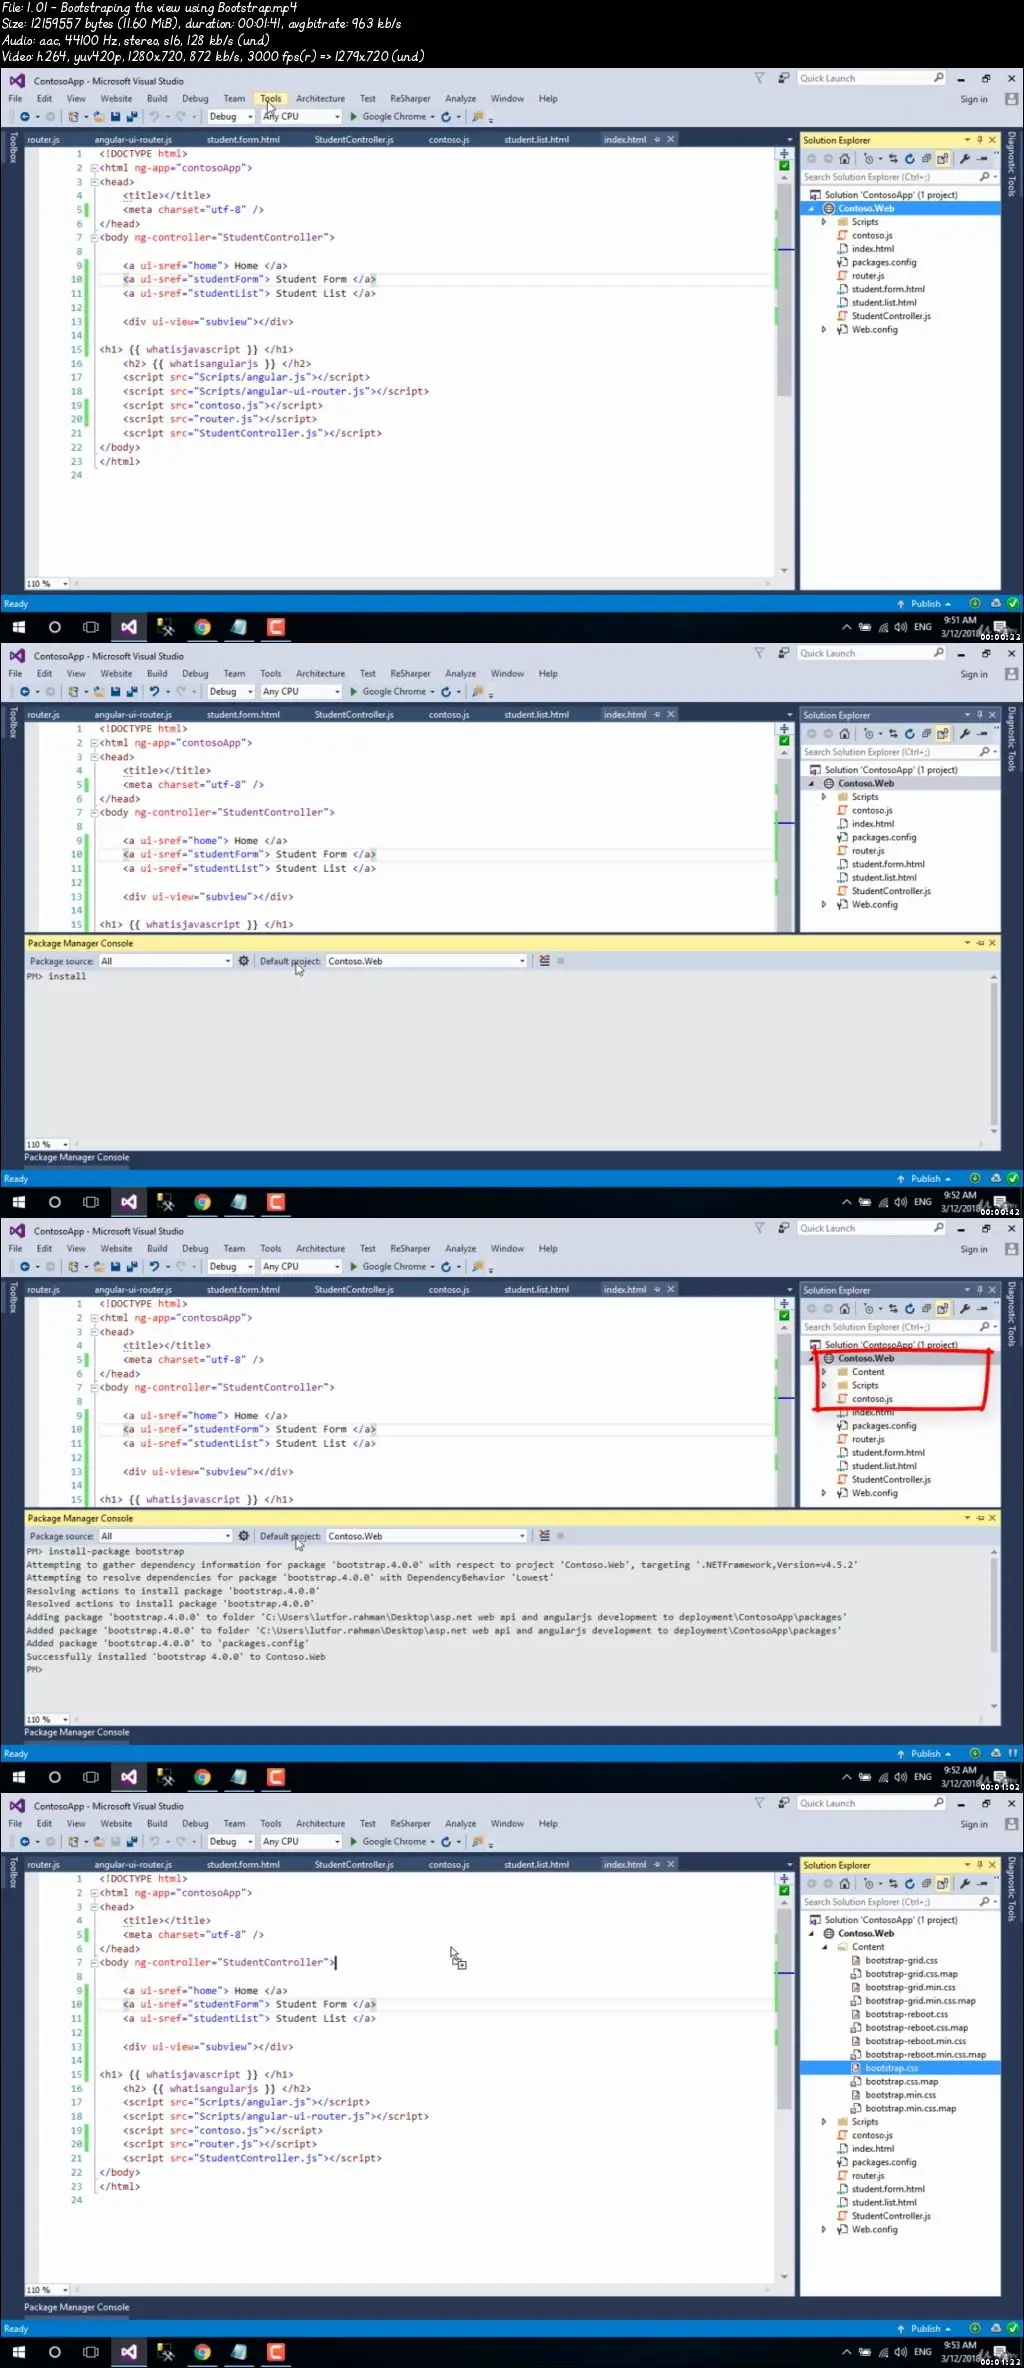Start debugging with the green play icon, top frame
This screenshot has height=2368, width=1024.
coord(354,117)
